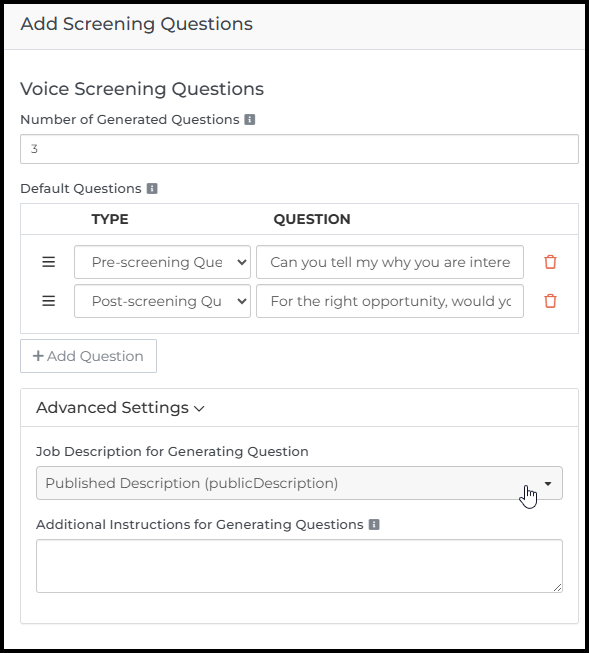Focus the Number of Generated Questions field

coord(299,149)
